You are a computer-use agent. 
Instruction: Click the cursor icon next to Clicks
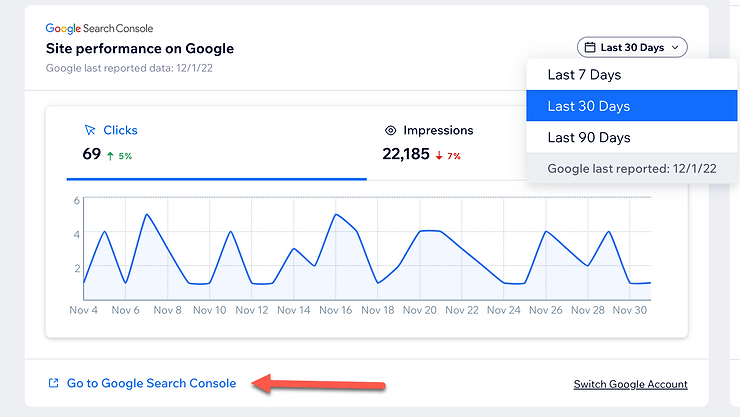point(90,130)
